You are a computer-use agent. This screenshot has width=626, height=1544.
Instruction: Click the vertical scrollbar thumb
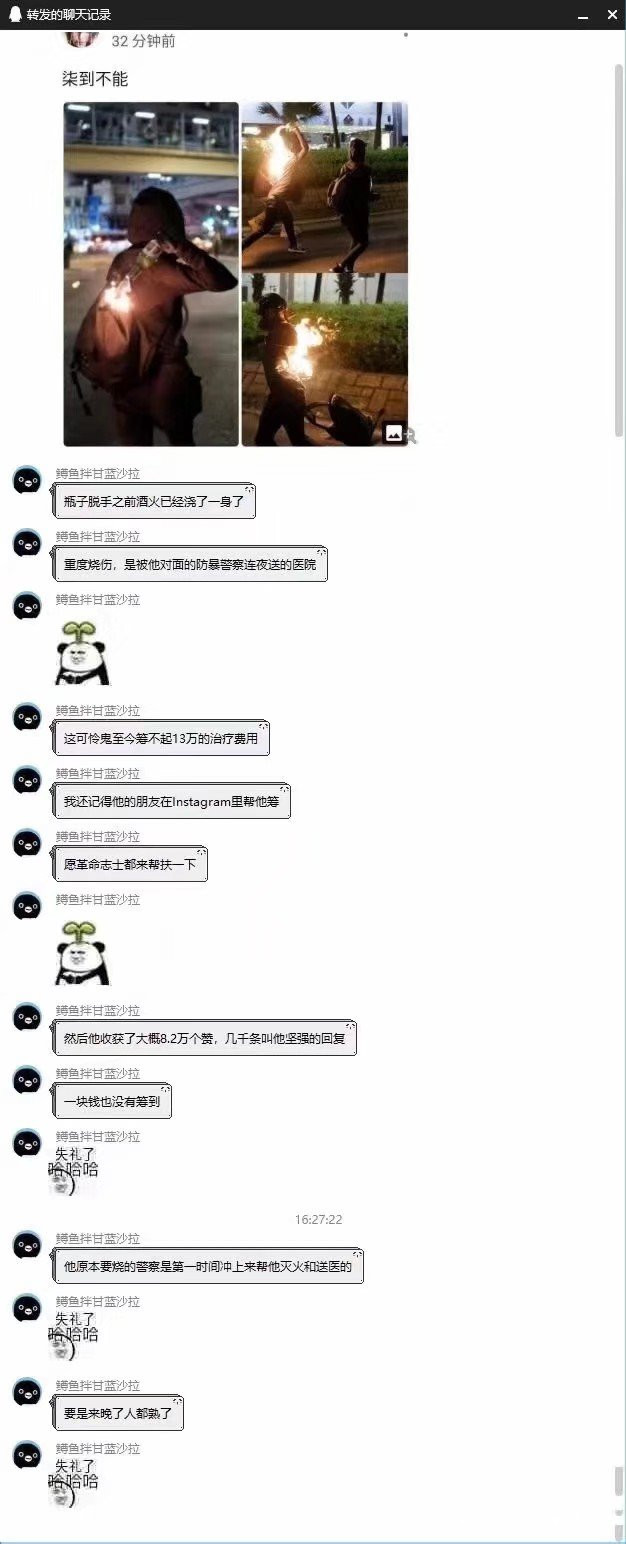point(619,250)
